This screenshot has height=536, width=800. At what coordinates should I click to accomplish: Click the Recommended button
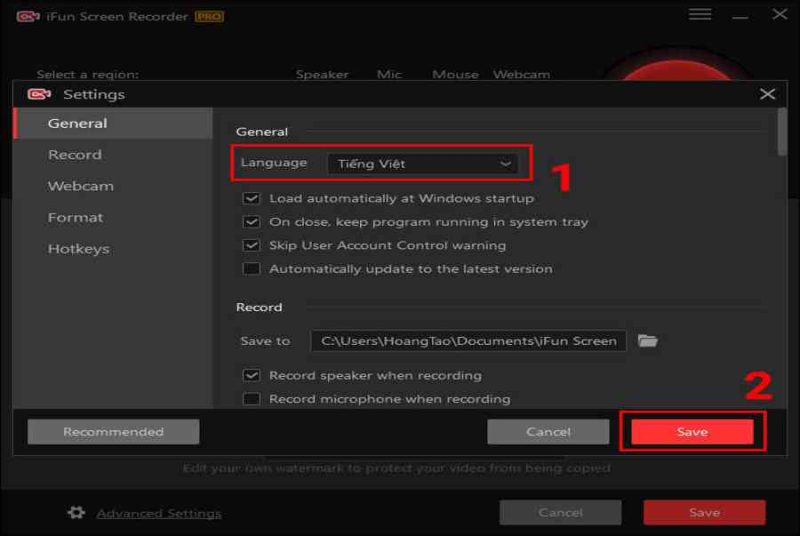point(113,432)
